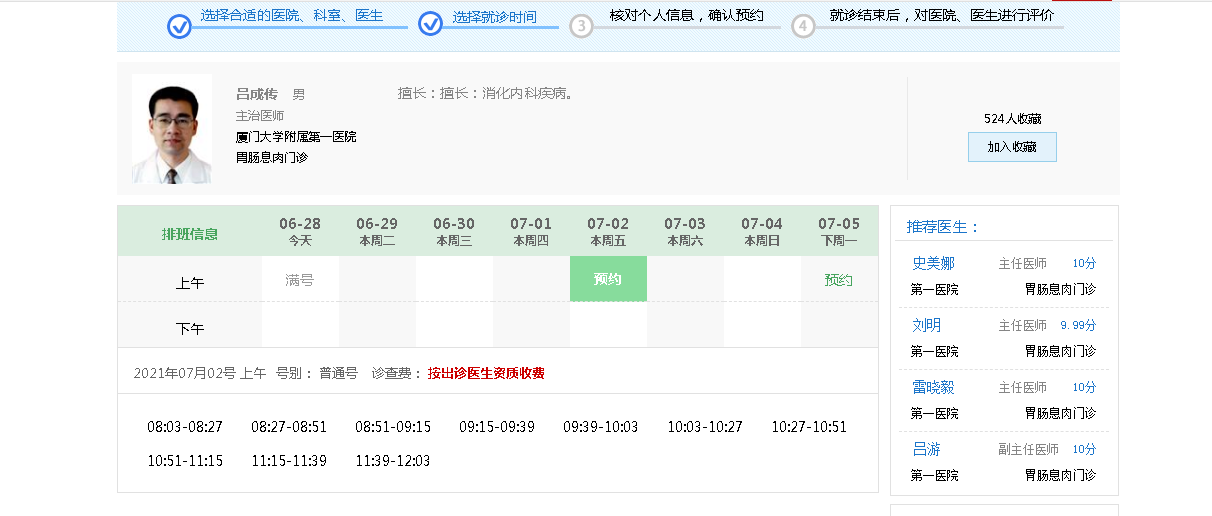Click doctor 吕成传's profile photo
This screenshot has height=516, width=1212.
171,129
